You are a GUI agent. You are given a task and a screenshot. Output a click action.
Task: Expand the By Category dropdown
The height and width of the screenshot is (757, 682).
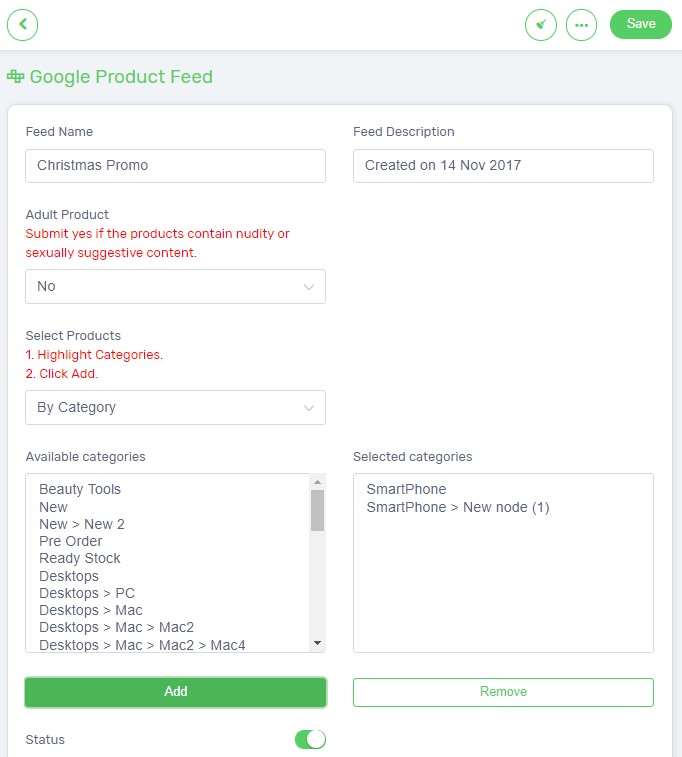tap(175, 407)
